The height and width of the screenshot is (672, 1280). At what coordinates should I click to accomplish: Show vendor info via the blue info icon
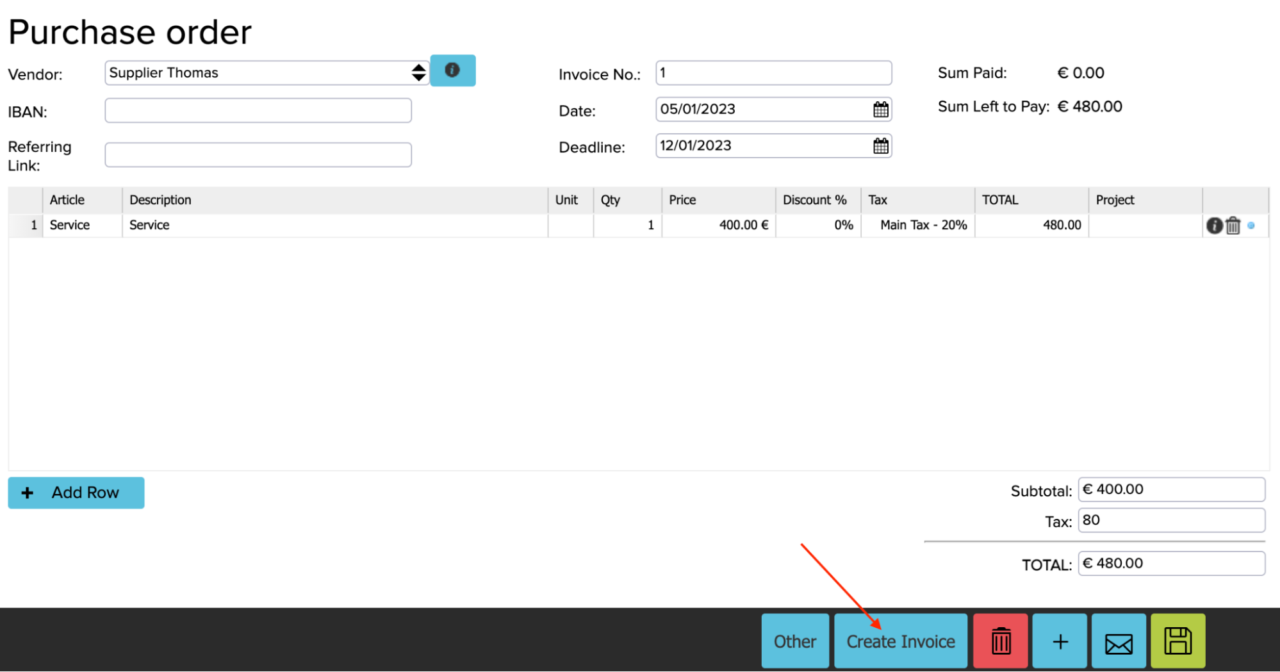453,70
